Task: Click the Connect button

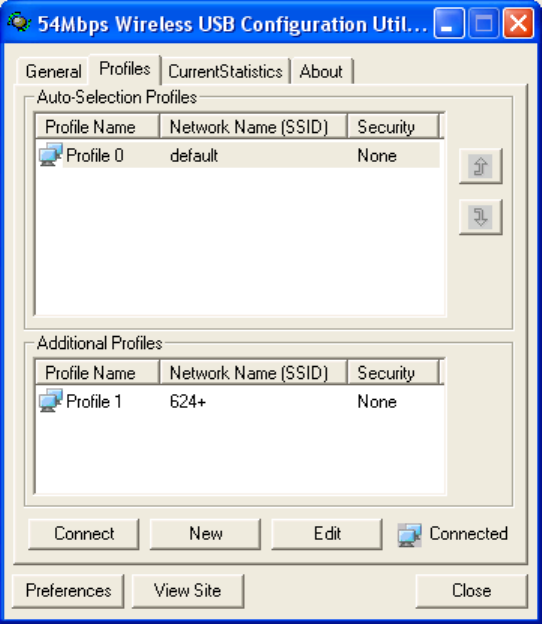Action: (x=84, y=534)
